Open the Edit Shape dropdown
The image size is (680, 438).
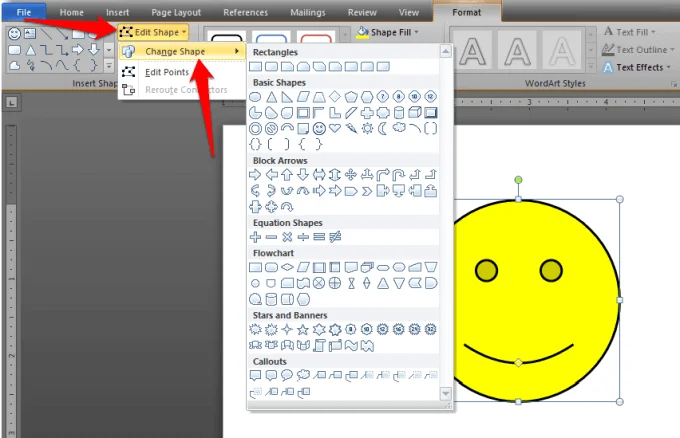[x=153, y=32]
